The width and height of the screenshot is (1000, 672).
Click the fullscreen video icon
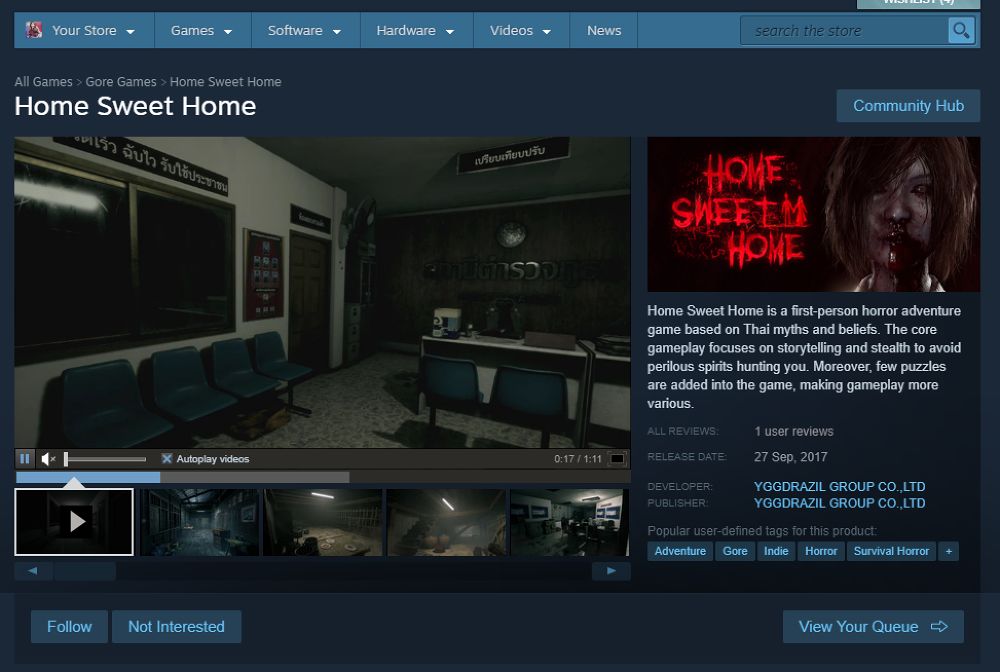point(618,459)
